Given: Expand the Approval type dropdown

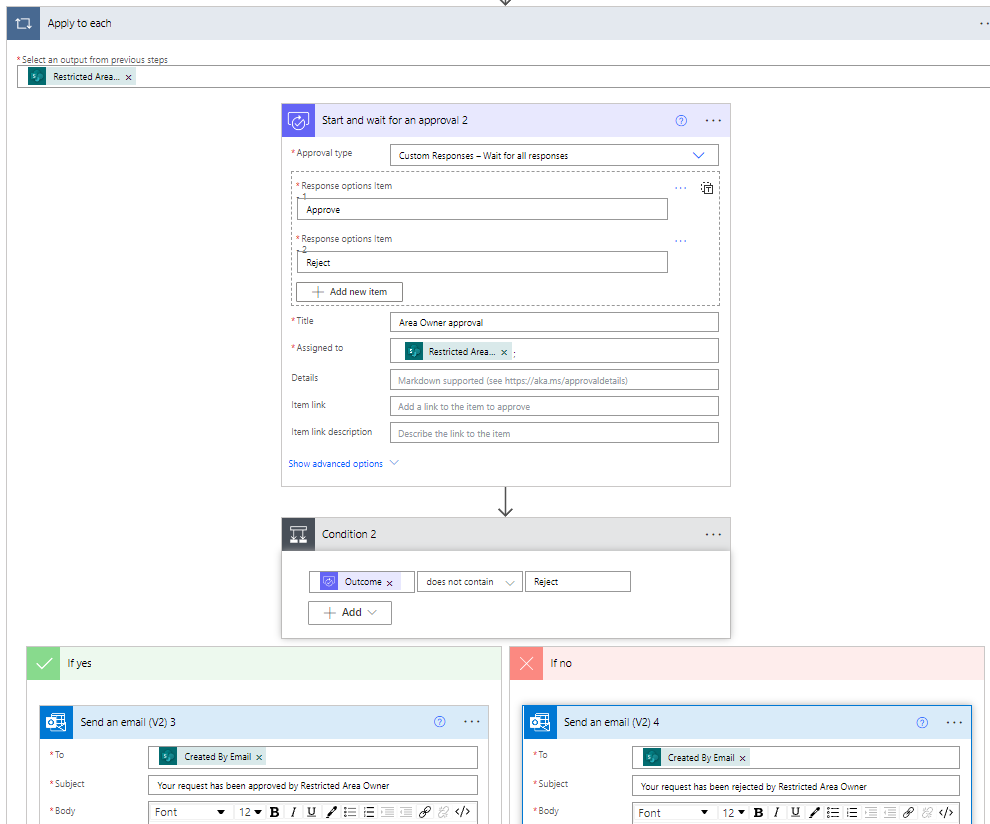Looking at the screenshot, I should click(x=698, y=155).
